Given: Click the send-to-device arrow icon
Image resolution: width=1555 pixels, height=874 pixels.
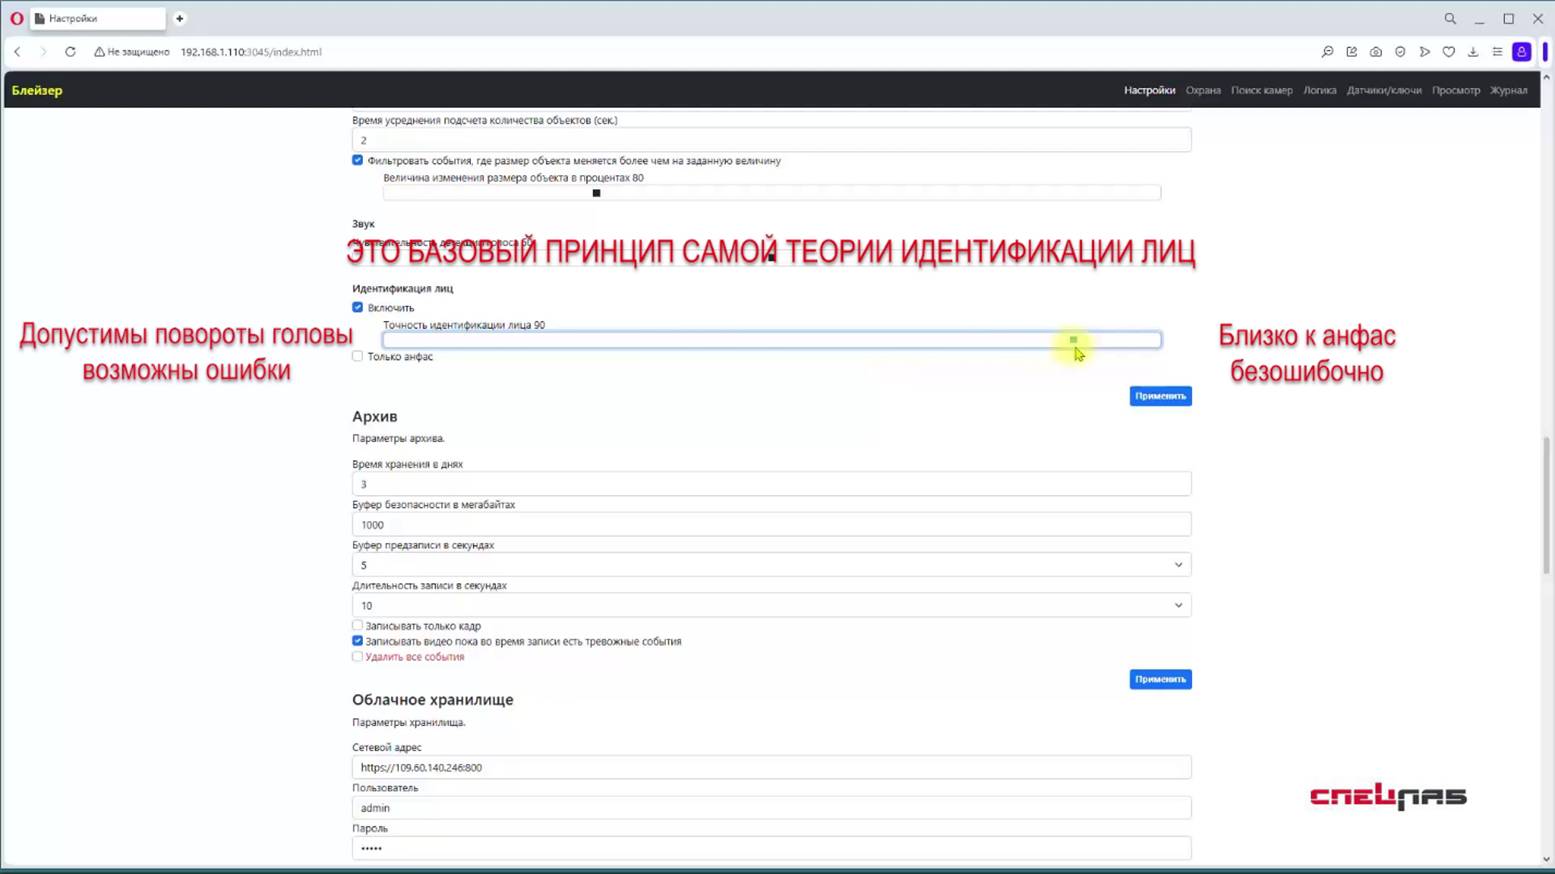Looking at the screenshot, I should 1425,52.
